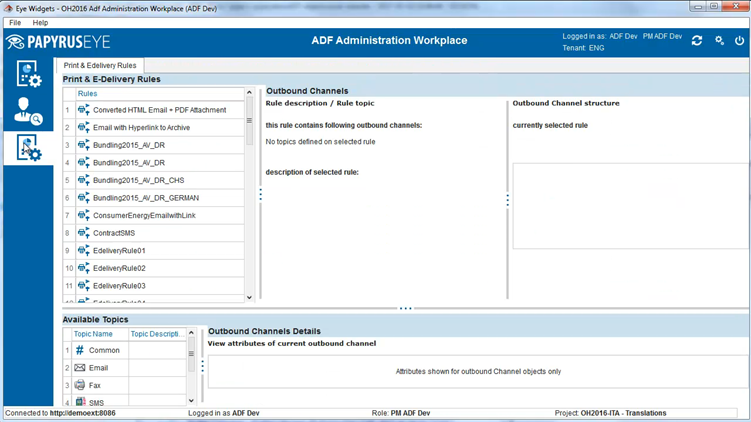The image size is (751, 422).
Task: Select Bundling2015_AV_DR in row 3
Action: click(x=129, y=145)
